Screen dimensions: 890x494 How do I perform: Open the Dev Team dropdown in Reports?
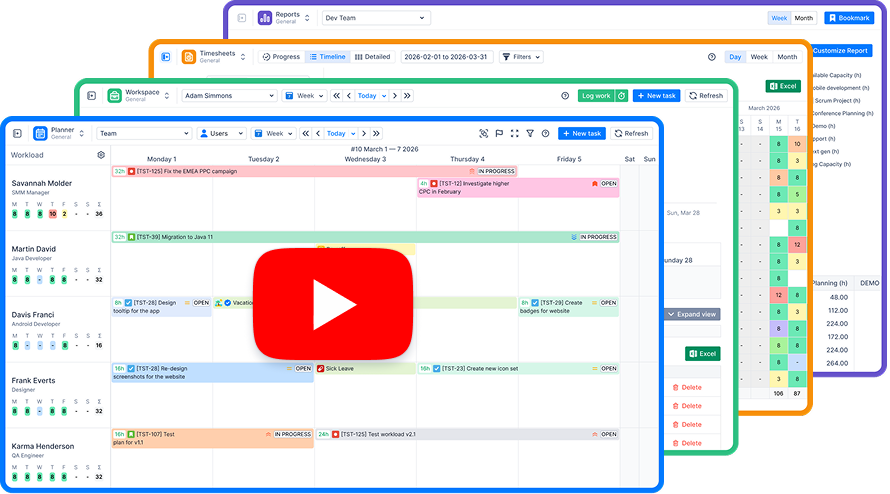376,18
